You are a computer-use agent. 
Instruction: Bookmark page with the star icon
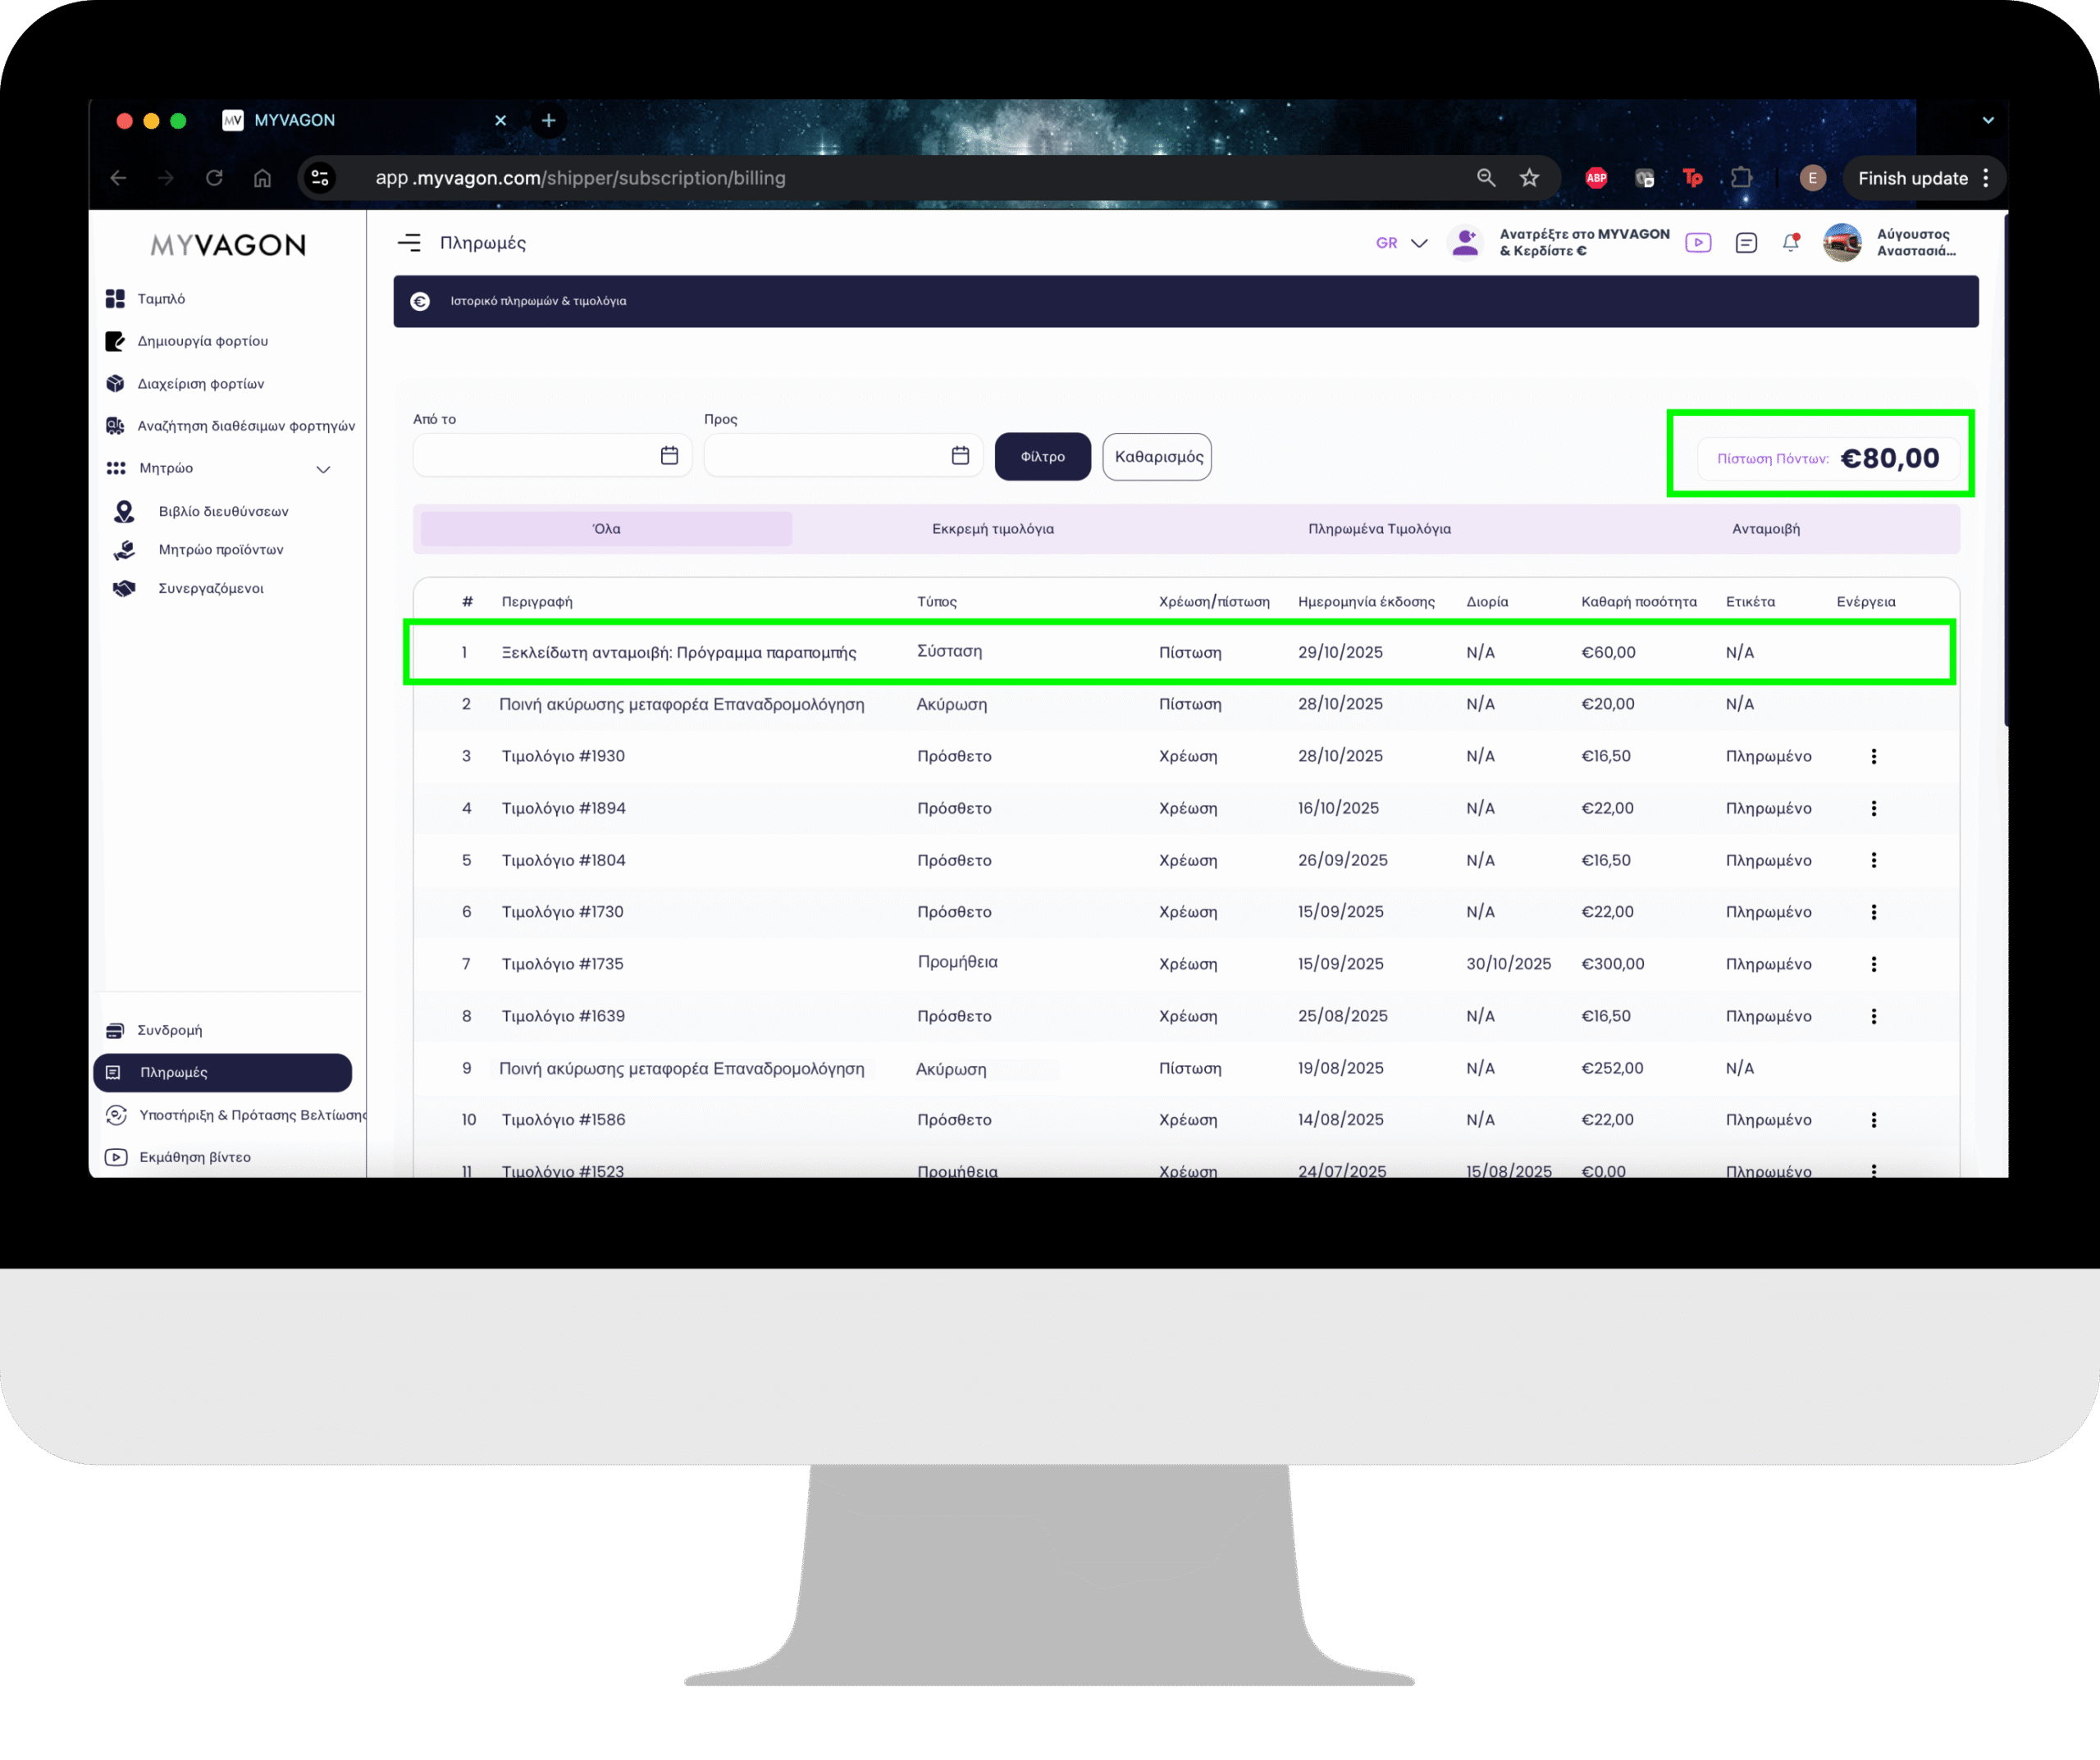tap(1529, 178)
